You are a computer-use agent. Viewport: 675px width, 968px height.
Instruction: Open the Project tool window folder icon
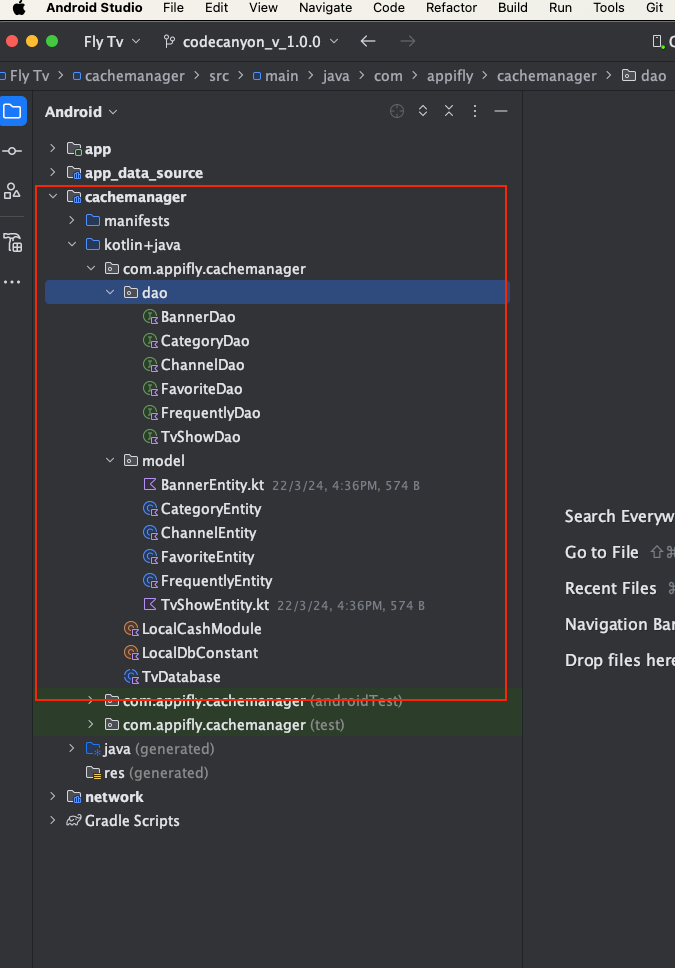point(13,111)
